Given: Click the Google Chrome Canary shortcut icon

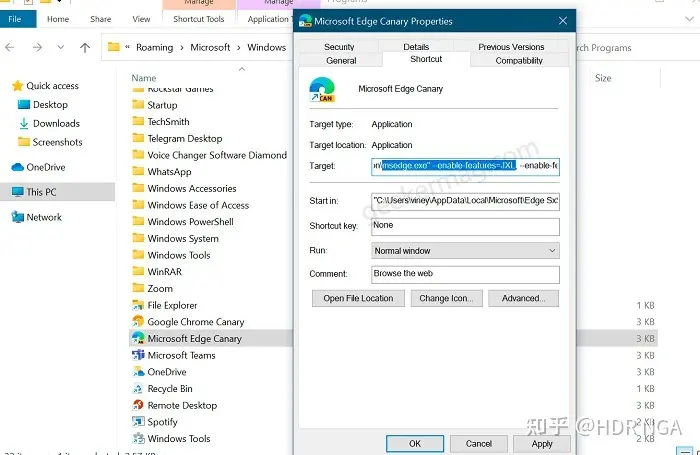Looking at the screenshot, I should click(x=138, y=321).
